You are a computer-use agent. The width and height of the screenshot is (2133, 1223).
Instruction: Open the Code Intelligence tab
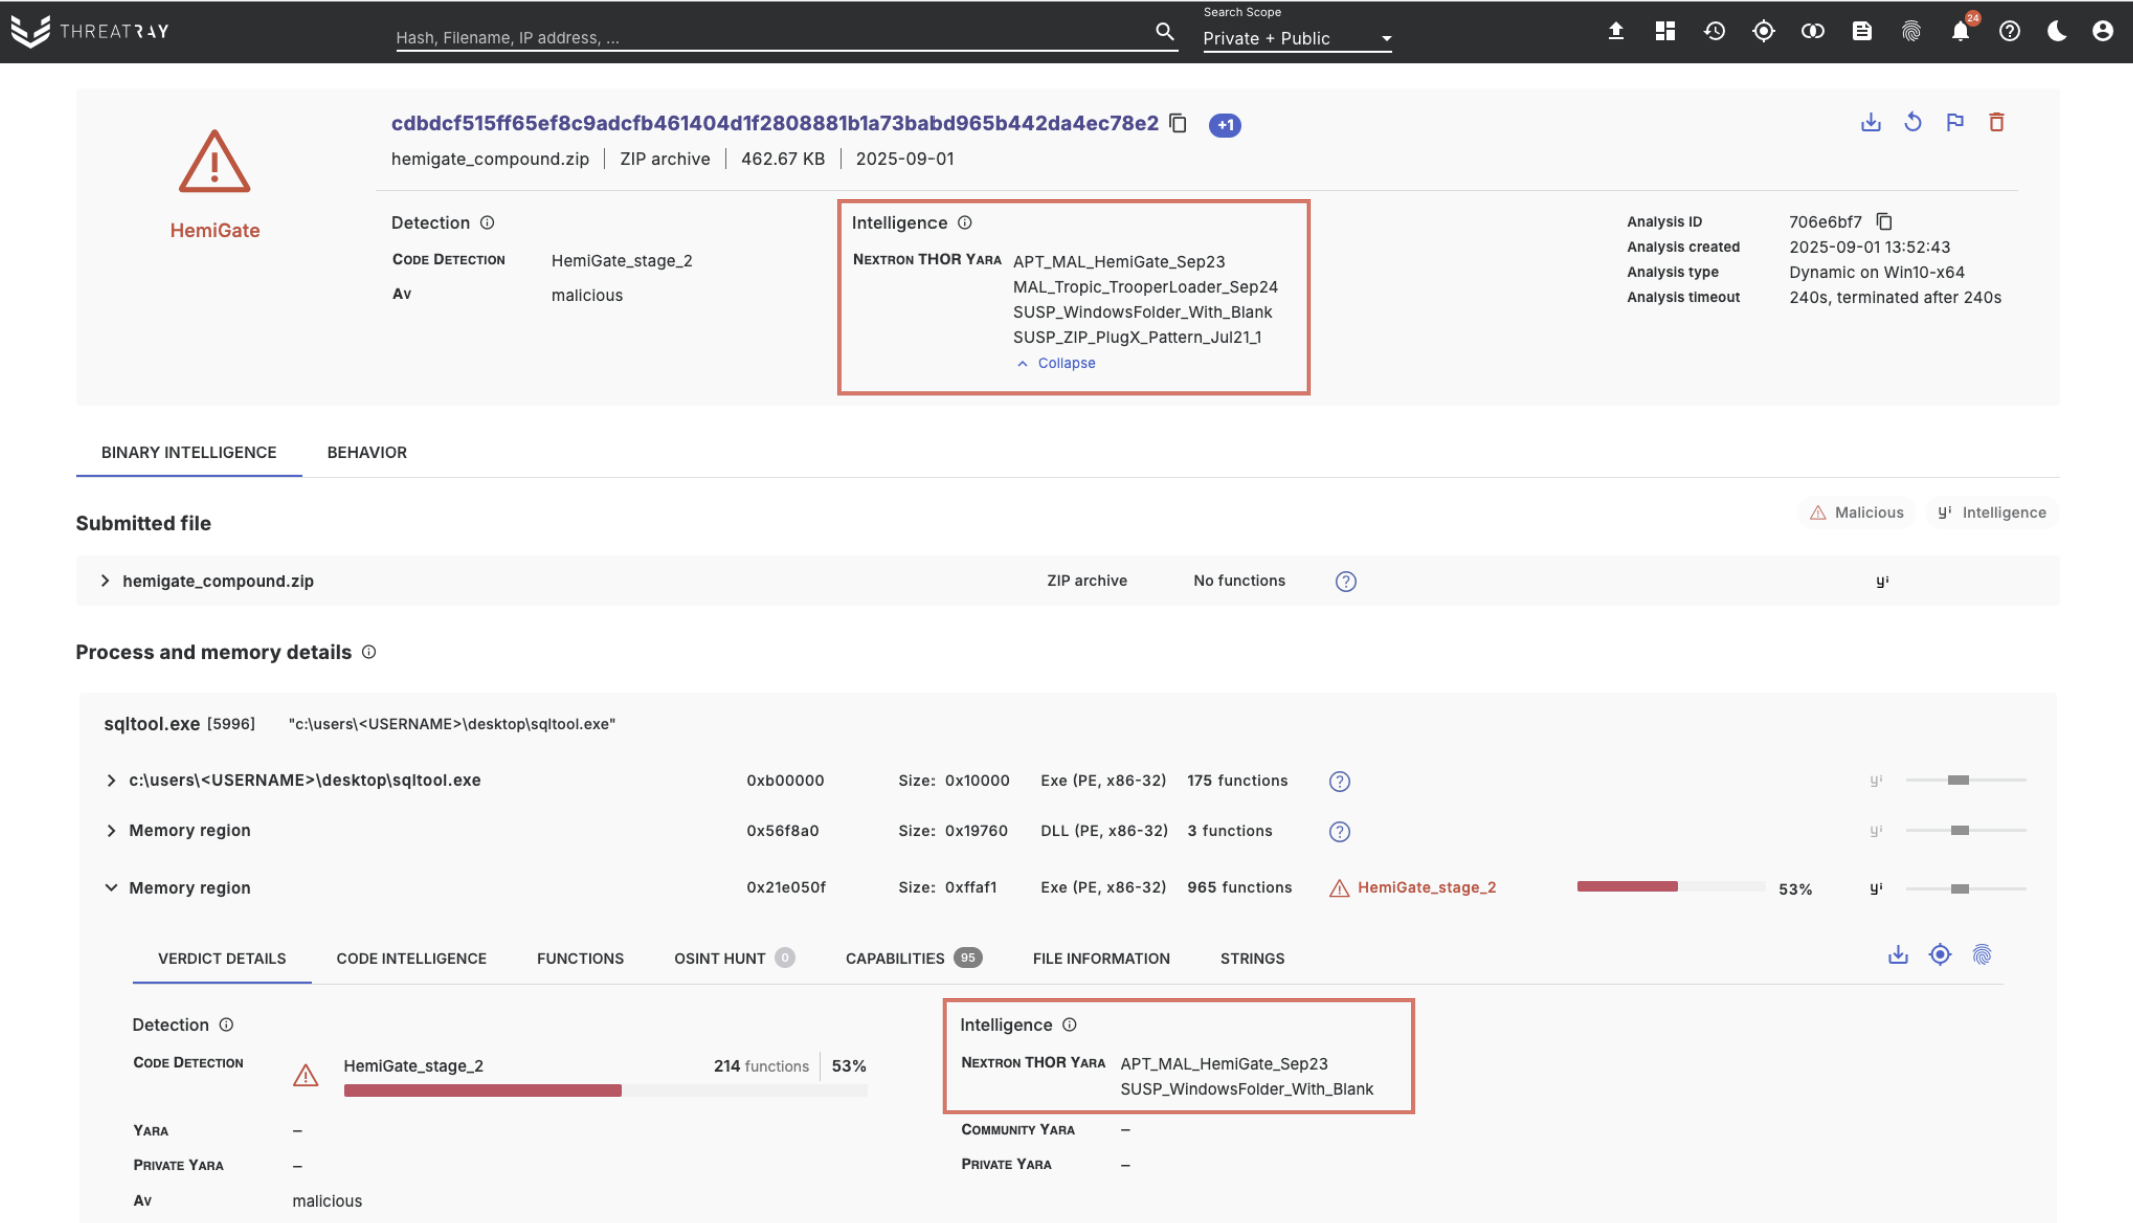click(x=412, y=958)
